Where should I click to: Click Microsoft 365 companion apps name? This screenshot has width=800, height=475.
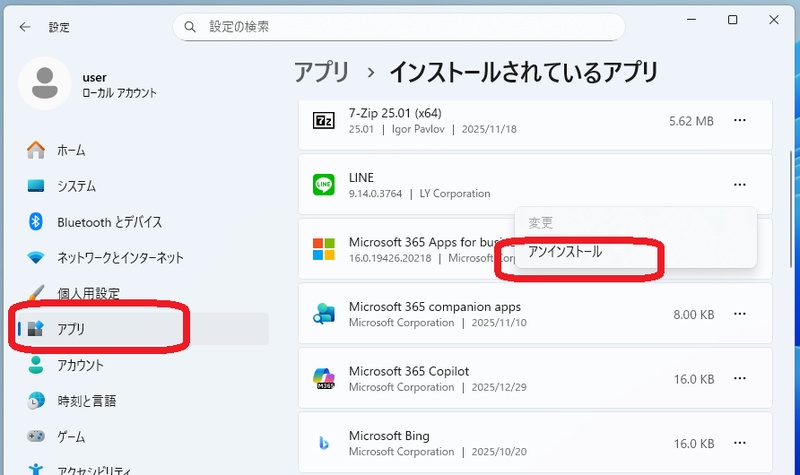[435, 307]
